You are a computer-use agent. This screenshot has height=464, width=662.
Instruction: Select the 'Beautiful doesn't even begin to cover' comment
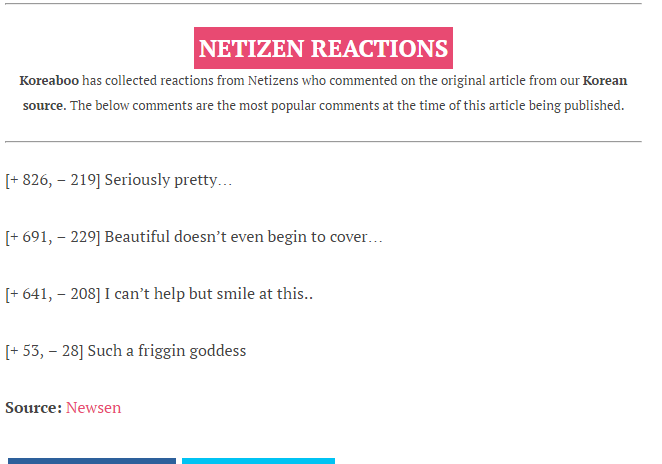point(243,237)
